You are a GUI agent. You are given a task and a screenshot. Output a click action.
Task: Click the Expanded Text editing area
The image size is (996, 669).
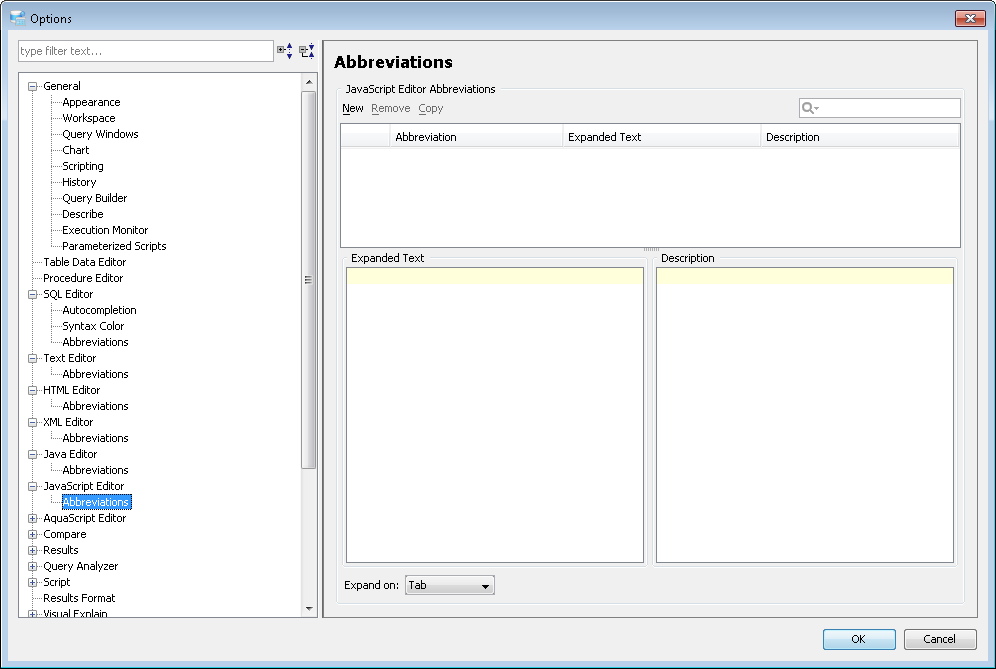coord(495,415)
